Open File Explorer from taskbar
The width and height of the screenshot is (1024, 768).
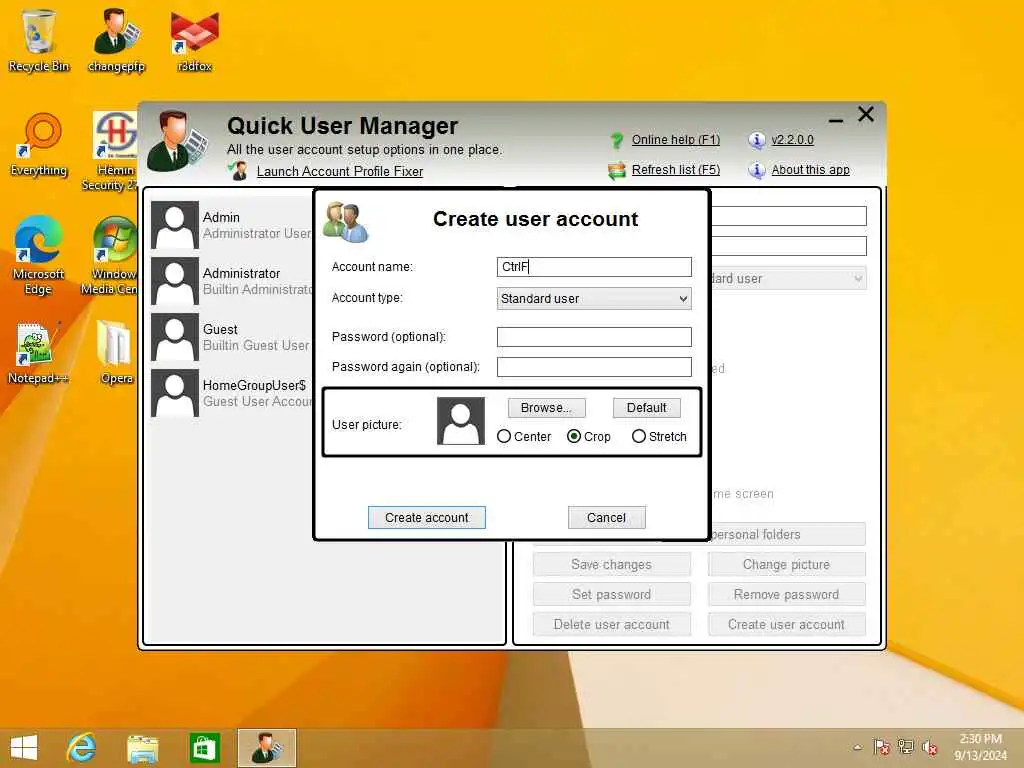coord(142,749)
